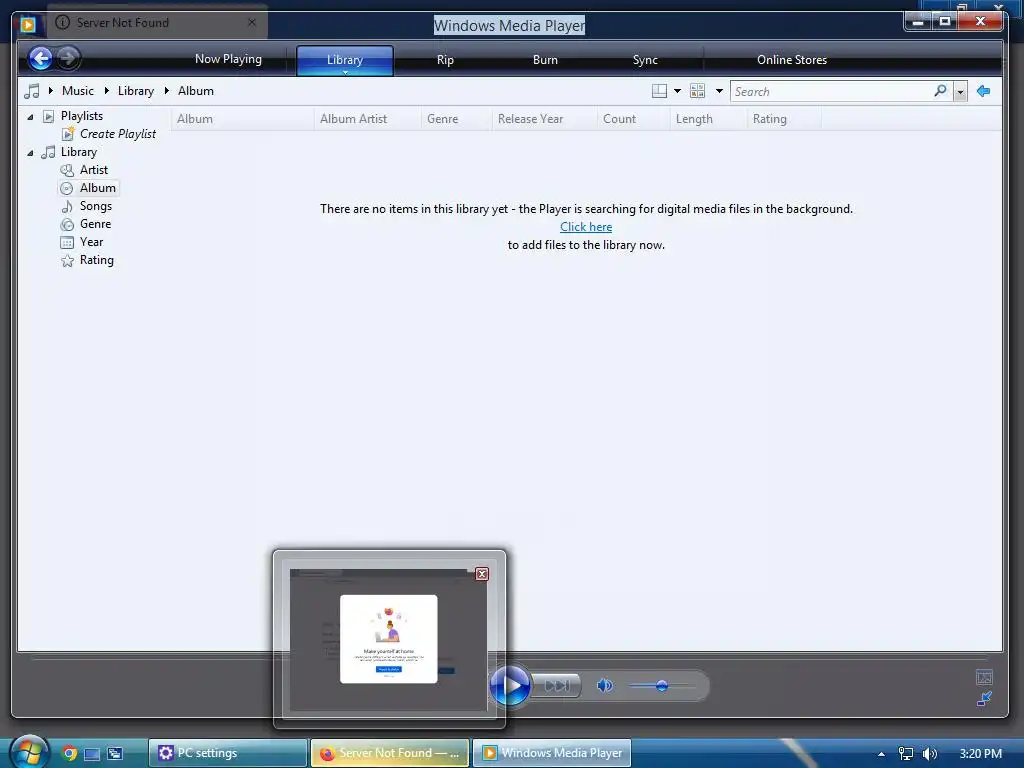Switch to compact mode icon
Viewport: 1024px width, 768px height.
[x=984, y=699]
